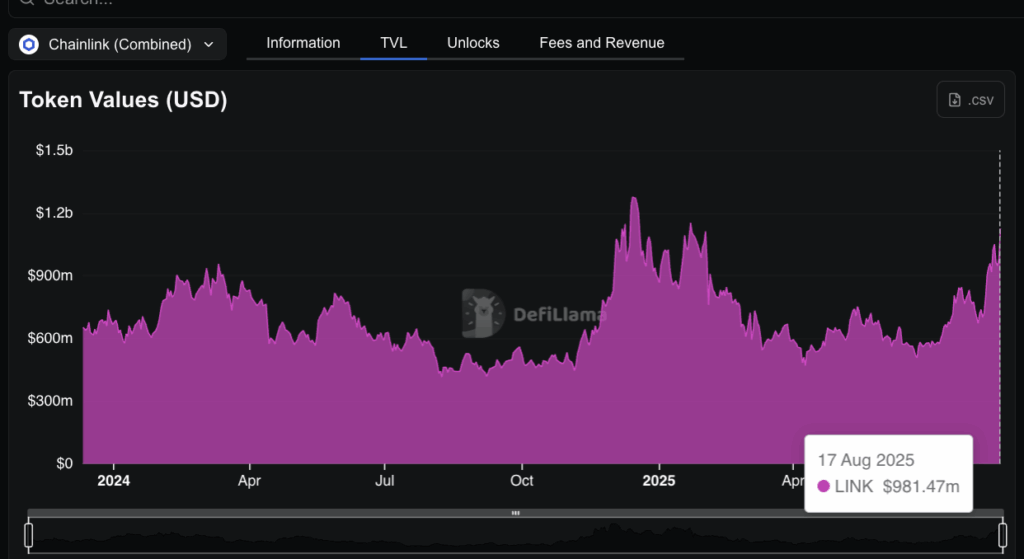Screen dimensions: 1024x559
Task: Go to the Fees and Revenue tab
Action: click(601, 43)
